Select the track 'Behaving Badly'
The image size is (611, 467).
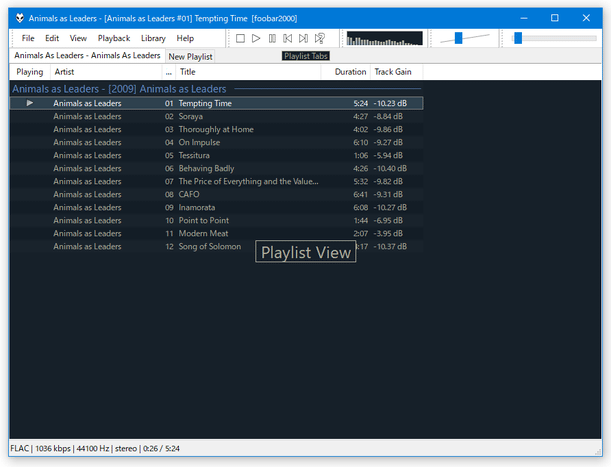216,168
